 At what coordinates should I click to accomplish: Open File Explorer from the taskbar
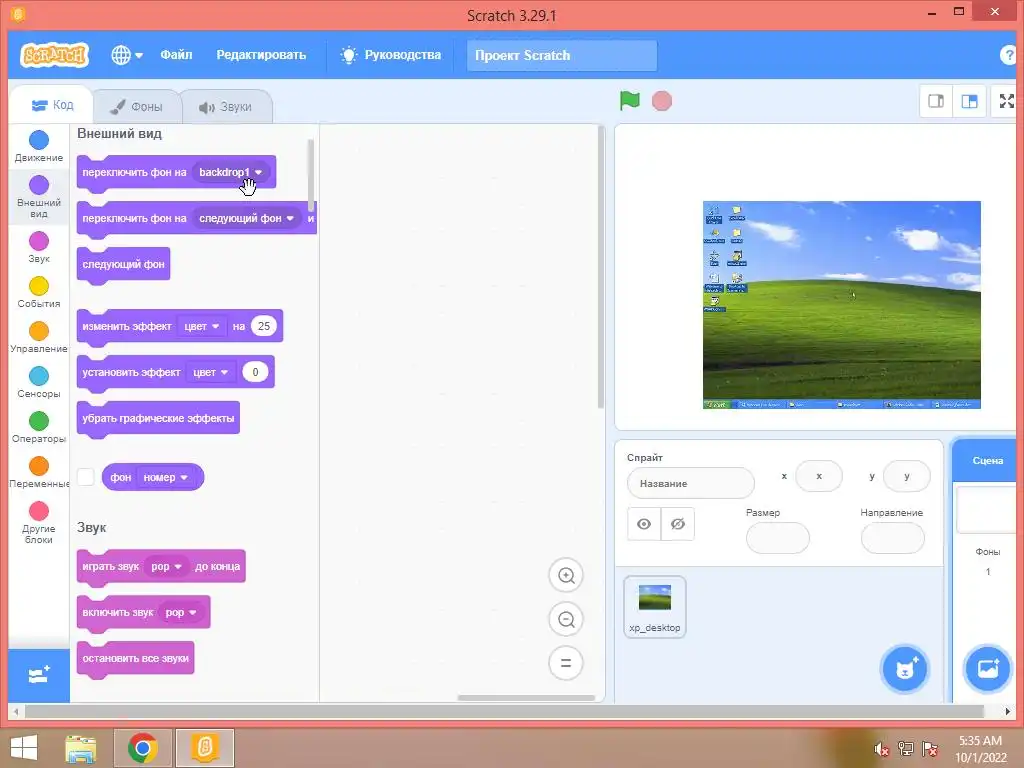pos(81,748)
